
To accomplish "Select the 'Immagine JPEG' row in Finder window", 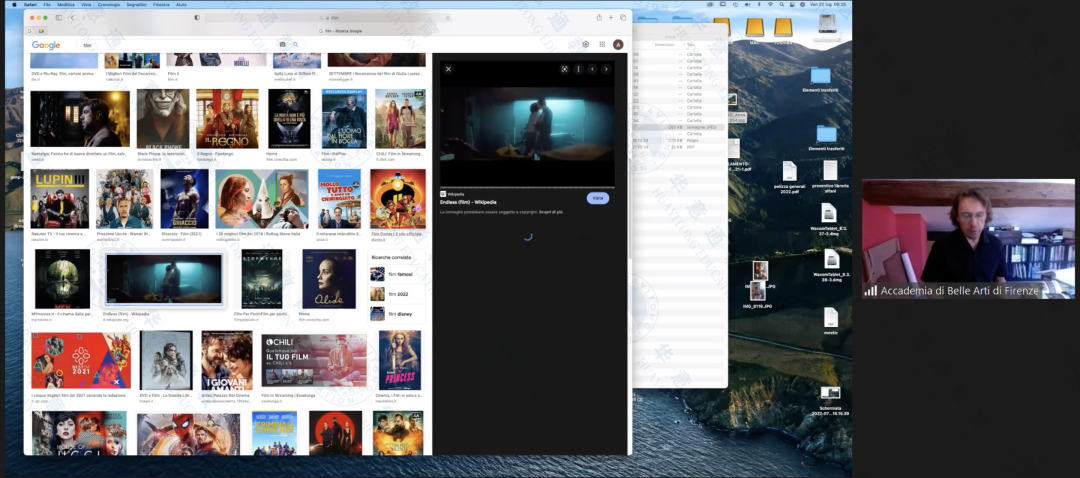I will coord(678,127).
